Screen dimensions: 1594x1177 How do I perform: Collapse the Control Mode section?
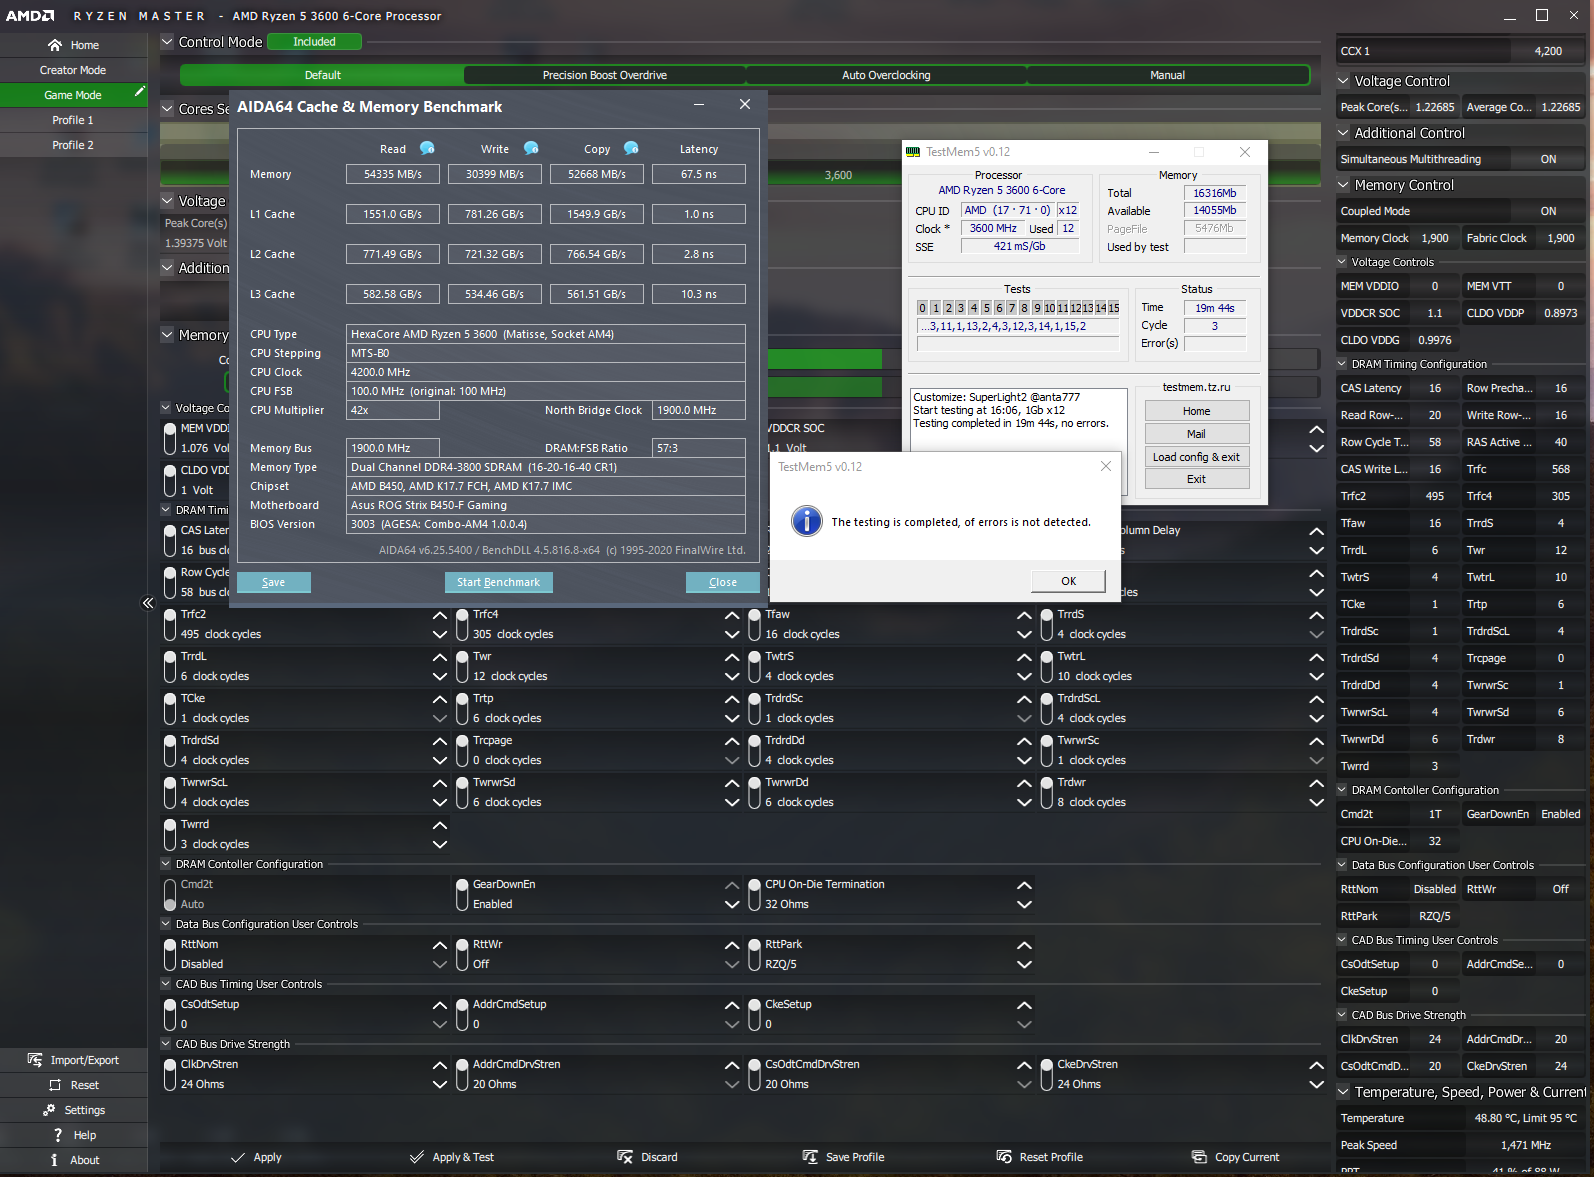pos(168,42)
